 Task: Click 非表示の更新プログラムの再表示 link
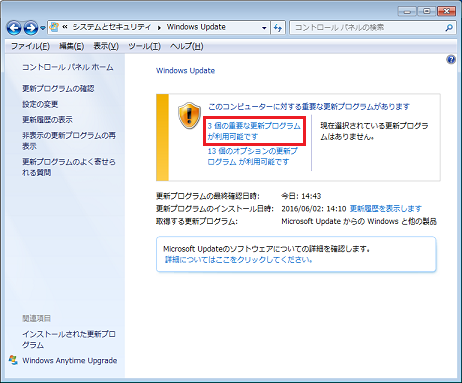click(x=69, y=141)
